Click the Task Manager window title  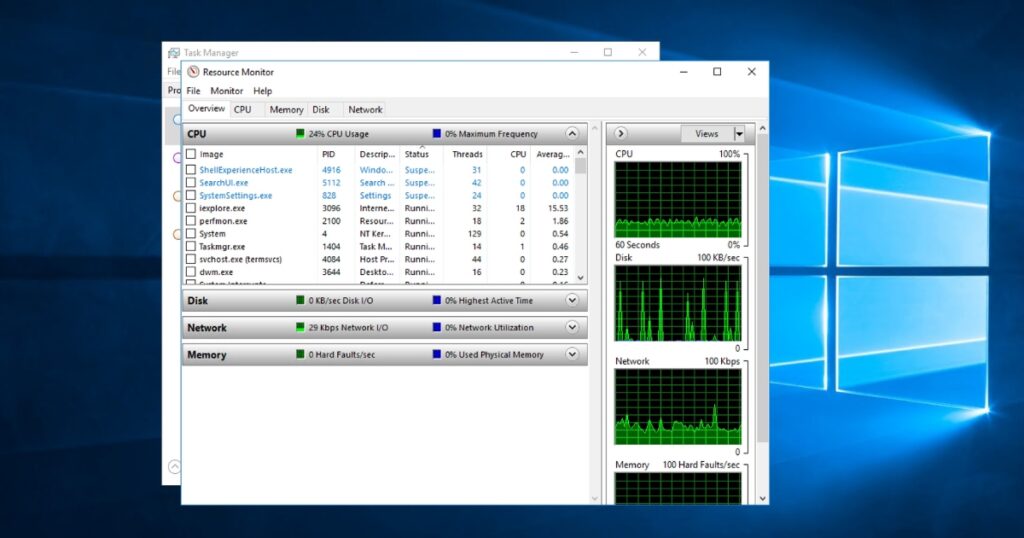coord(211,53)
